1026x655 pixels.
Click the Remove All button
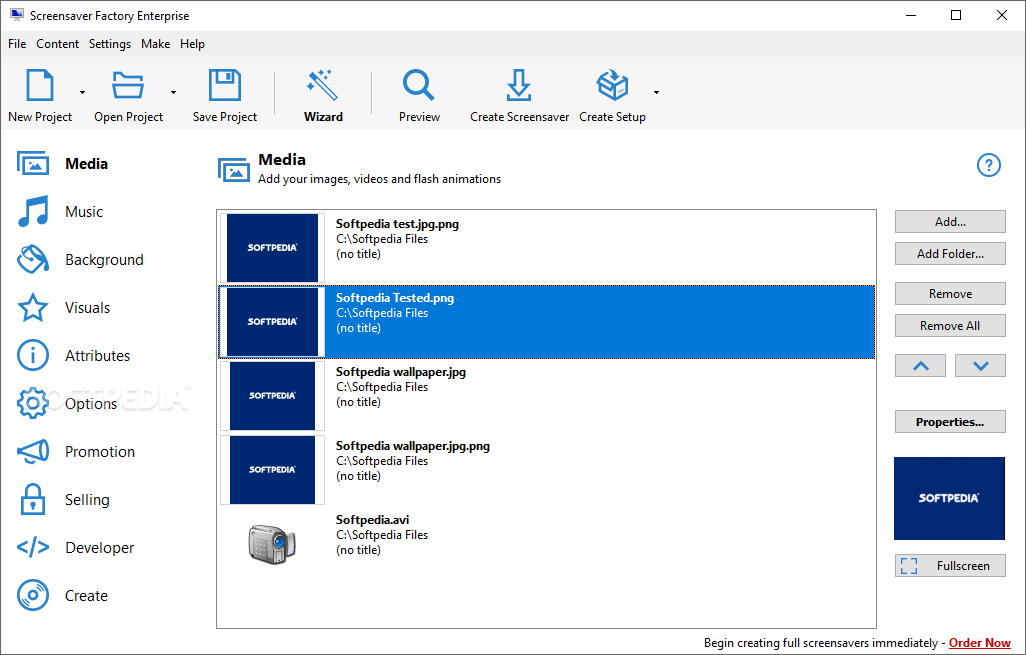[x=950, y=326]
